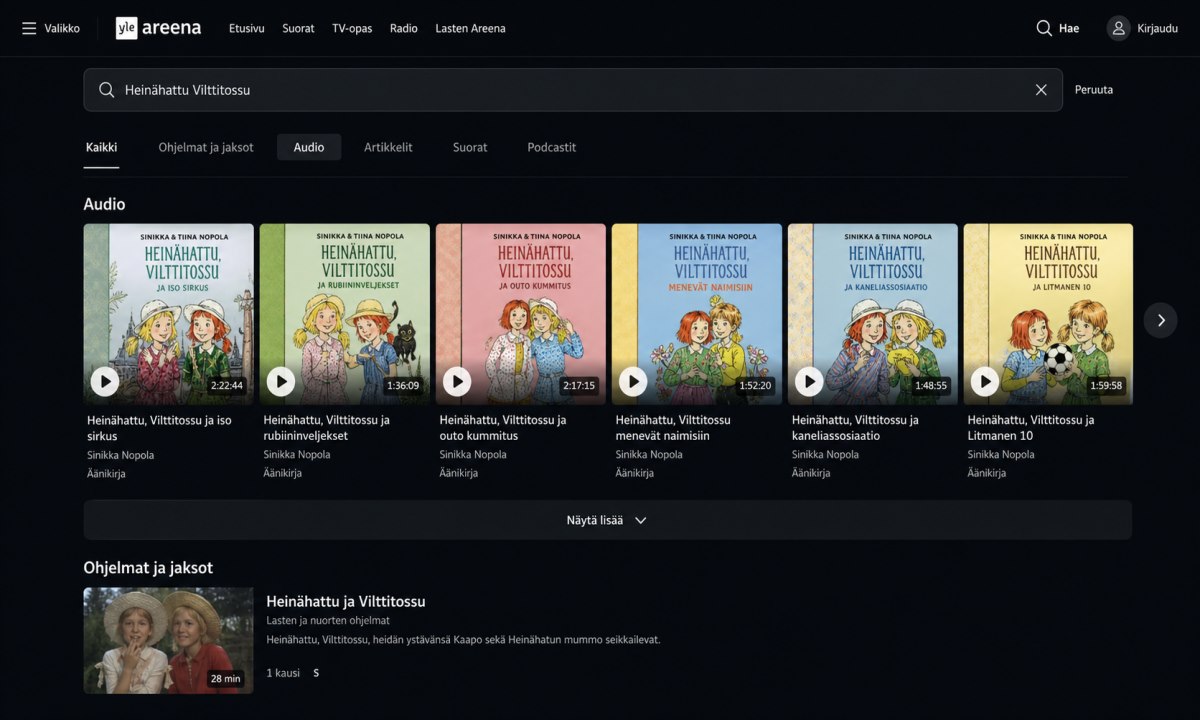
Task: Select the Artikkelit results tab
Action: pos(388,147)
